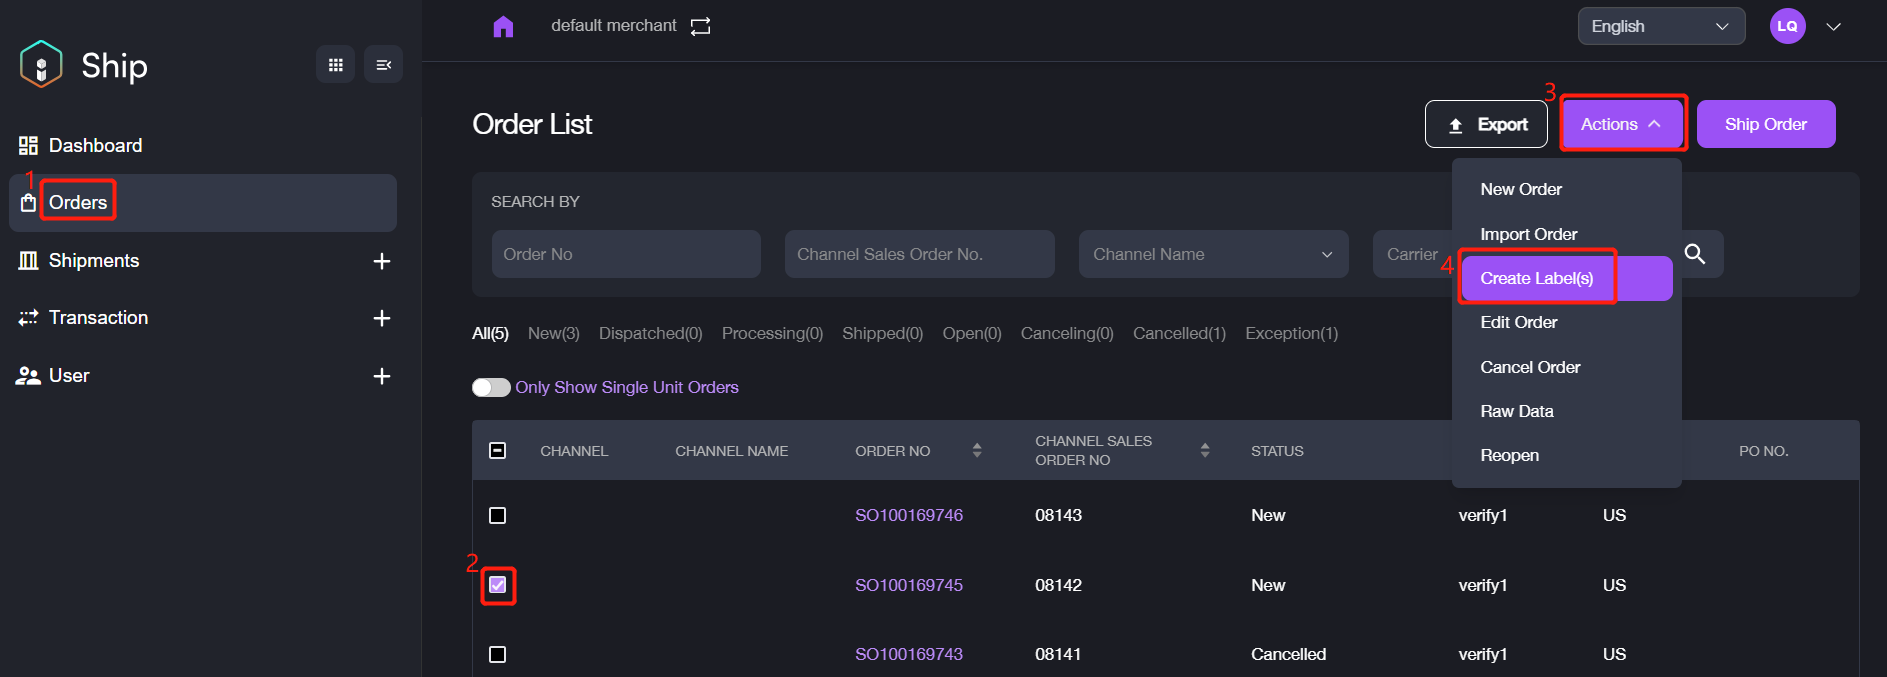
Task: Open the Channel Name dropdown
Action: point(1213,254)
